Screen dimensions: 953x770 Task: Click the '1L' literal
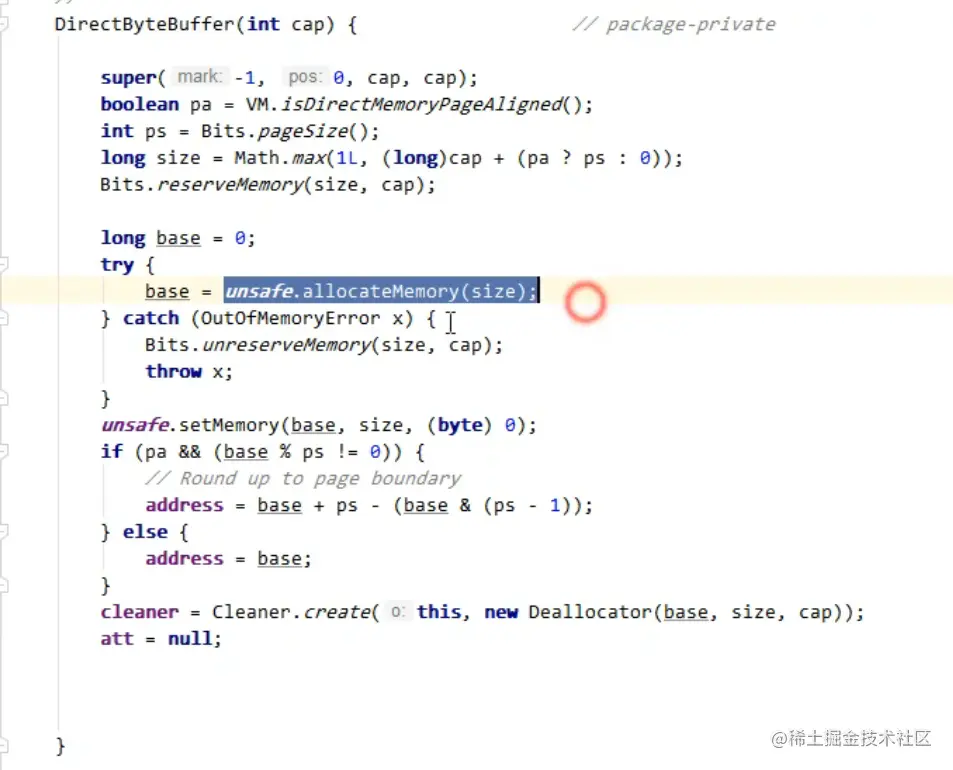point(346,158)
